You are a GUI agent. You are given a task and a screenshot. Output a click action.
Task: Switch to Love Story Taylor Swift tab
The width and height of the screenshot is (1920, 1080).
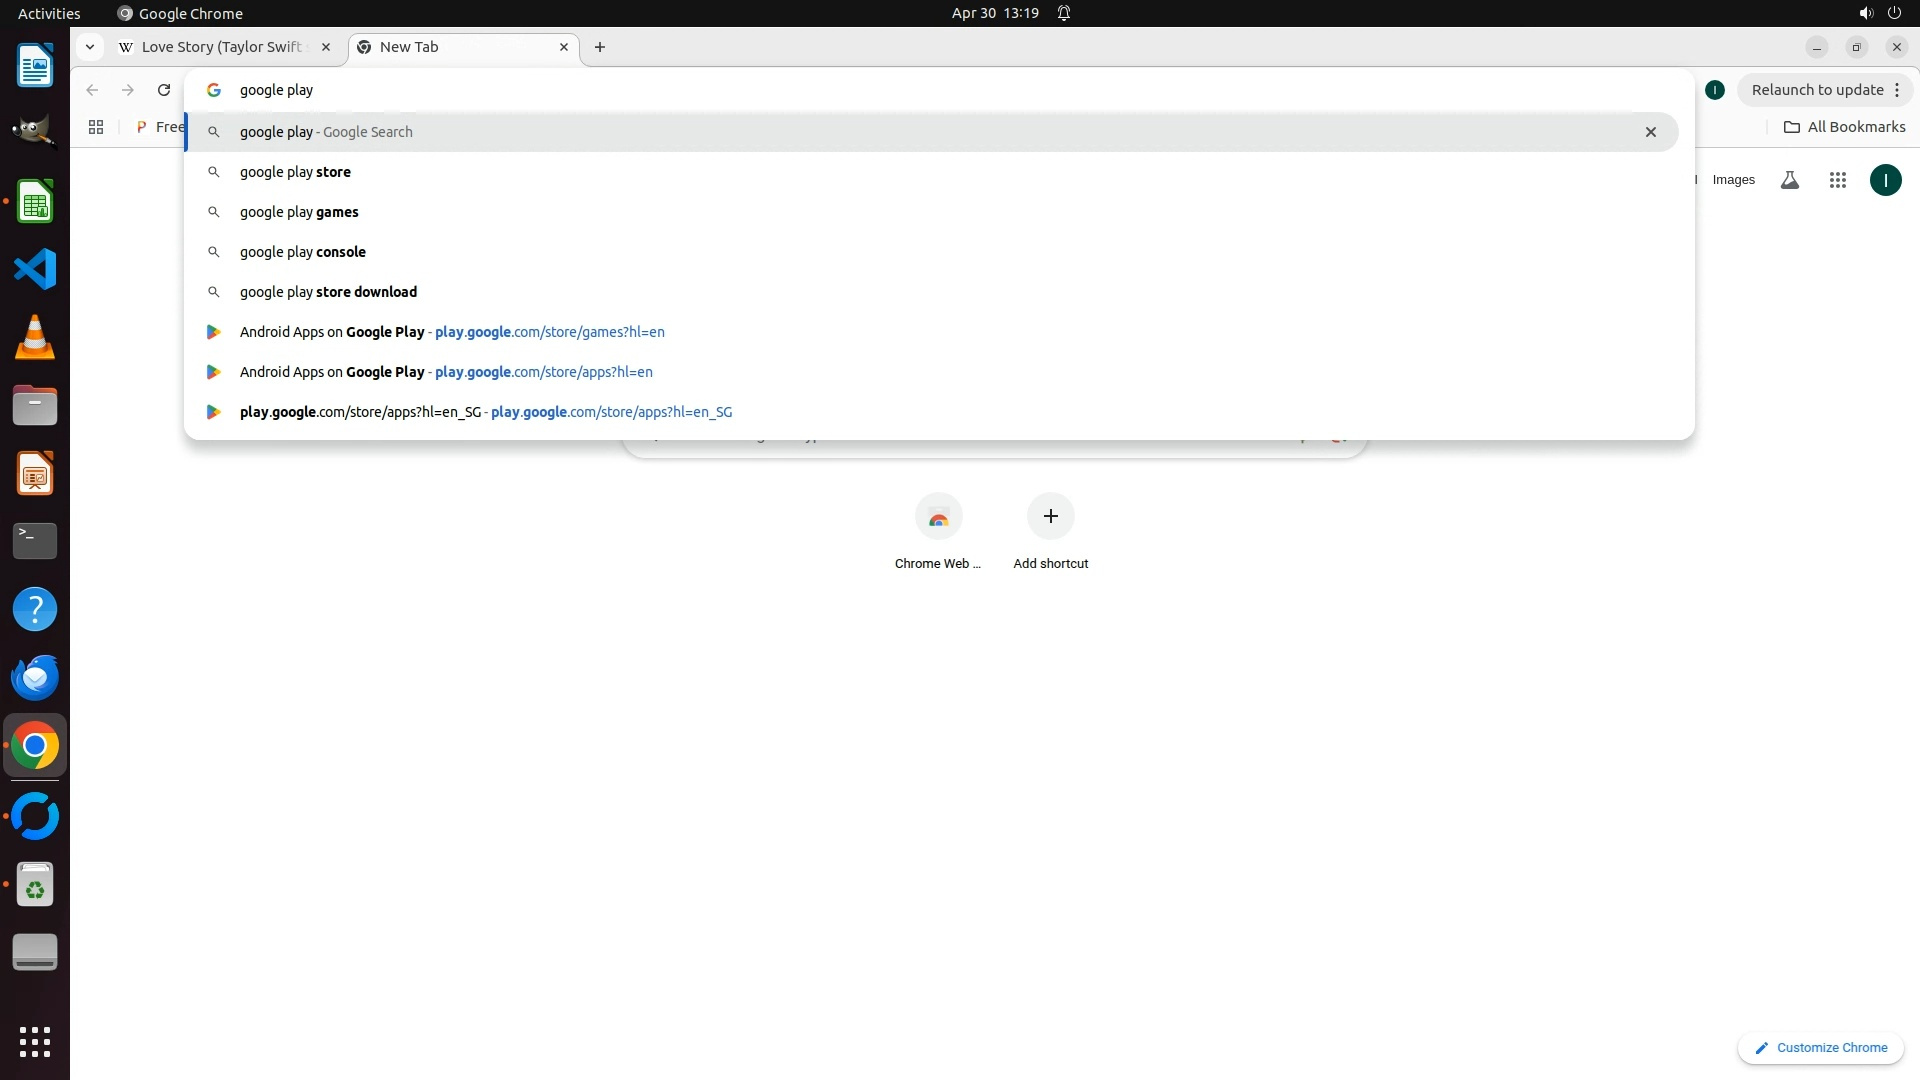point(222,47)
